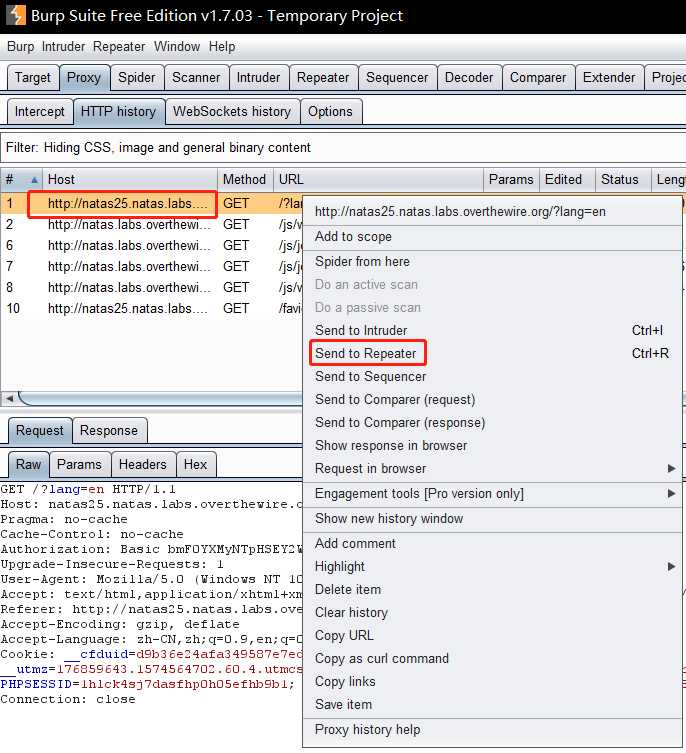Open the Burp menu

click(x=21, y=47)
